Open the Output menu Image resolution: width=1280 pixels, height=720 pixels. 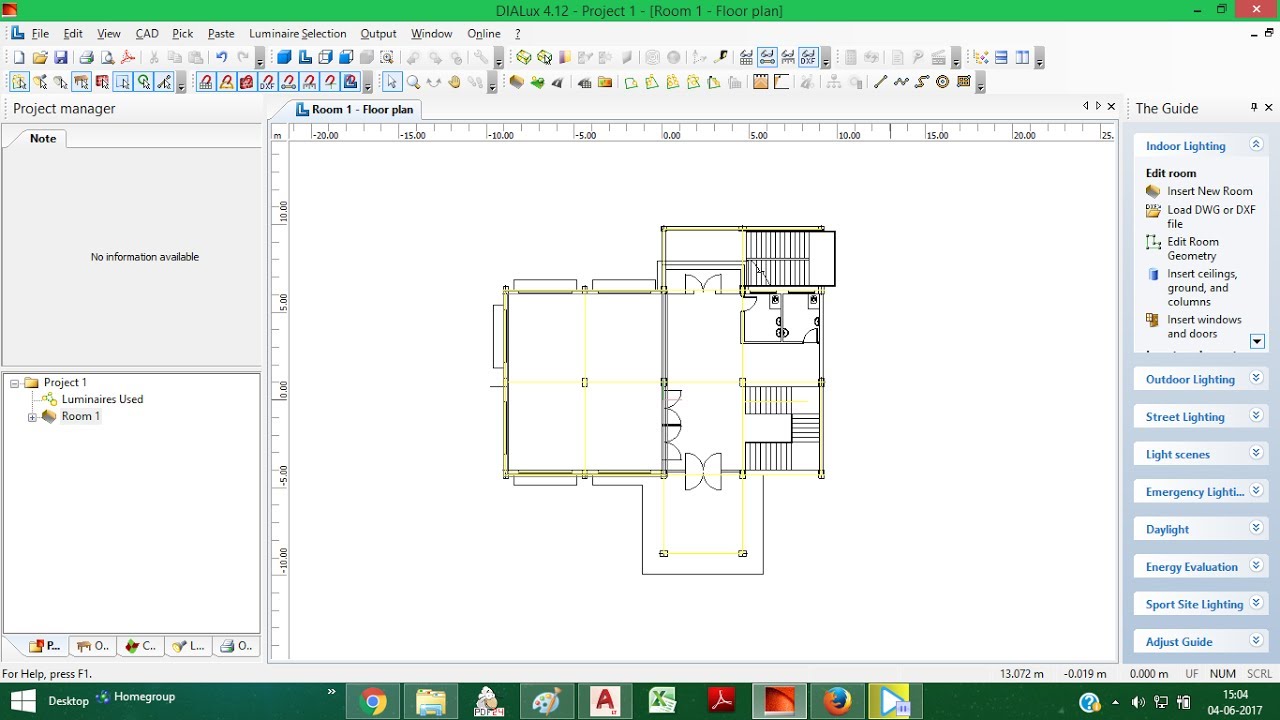click(379, 34)
